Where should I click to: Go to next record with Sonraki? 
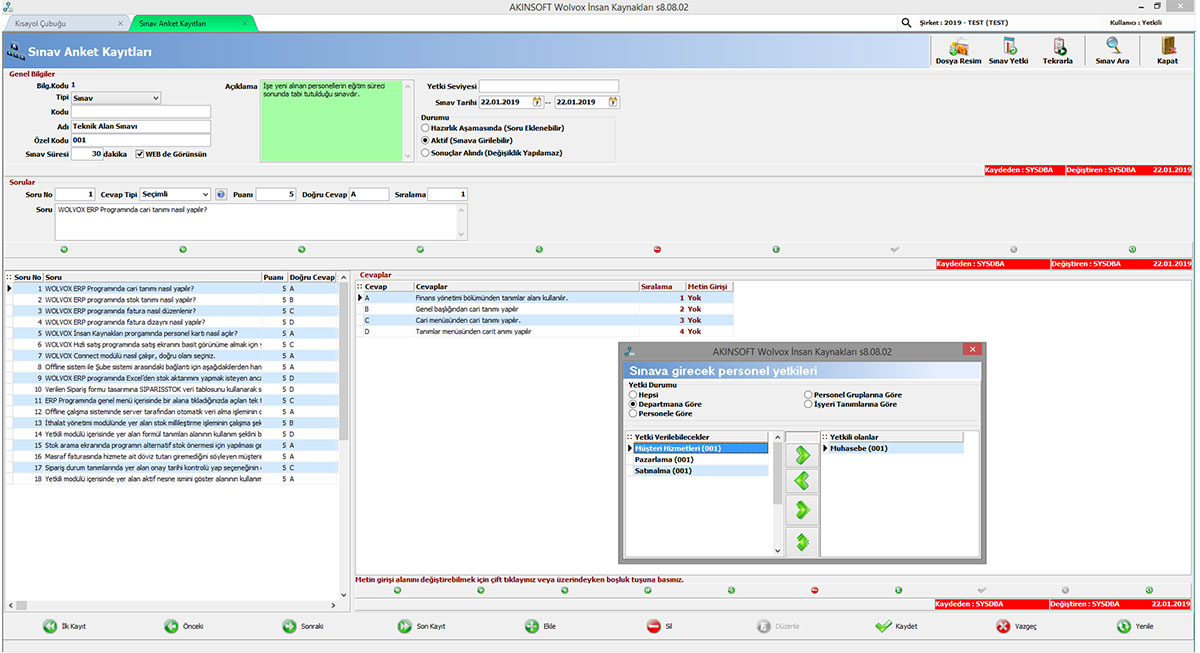click(303, 626)
